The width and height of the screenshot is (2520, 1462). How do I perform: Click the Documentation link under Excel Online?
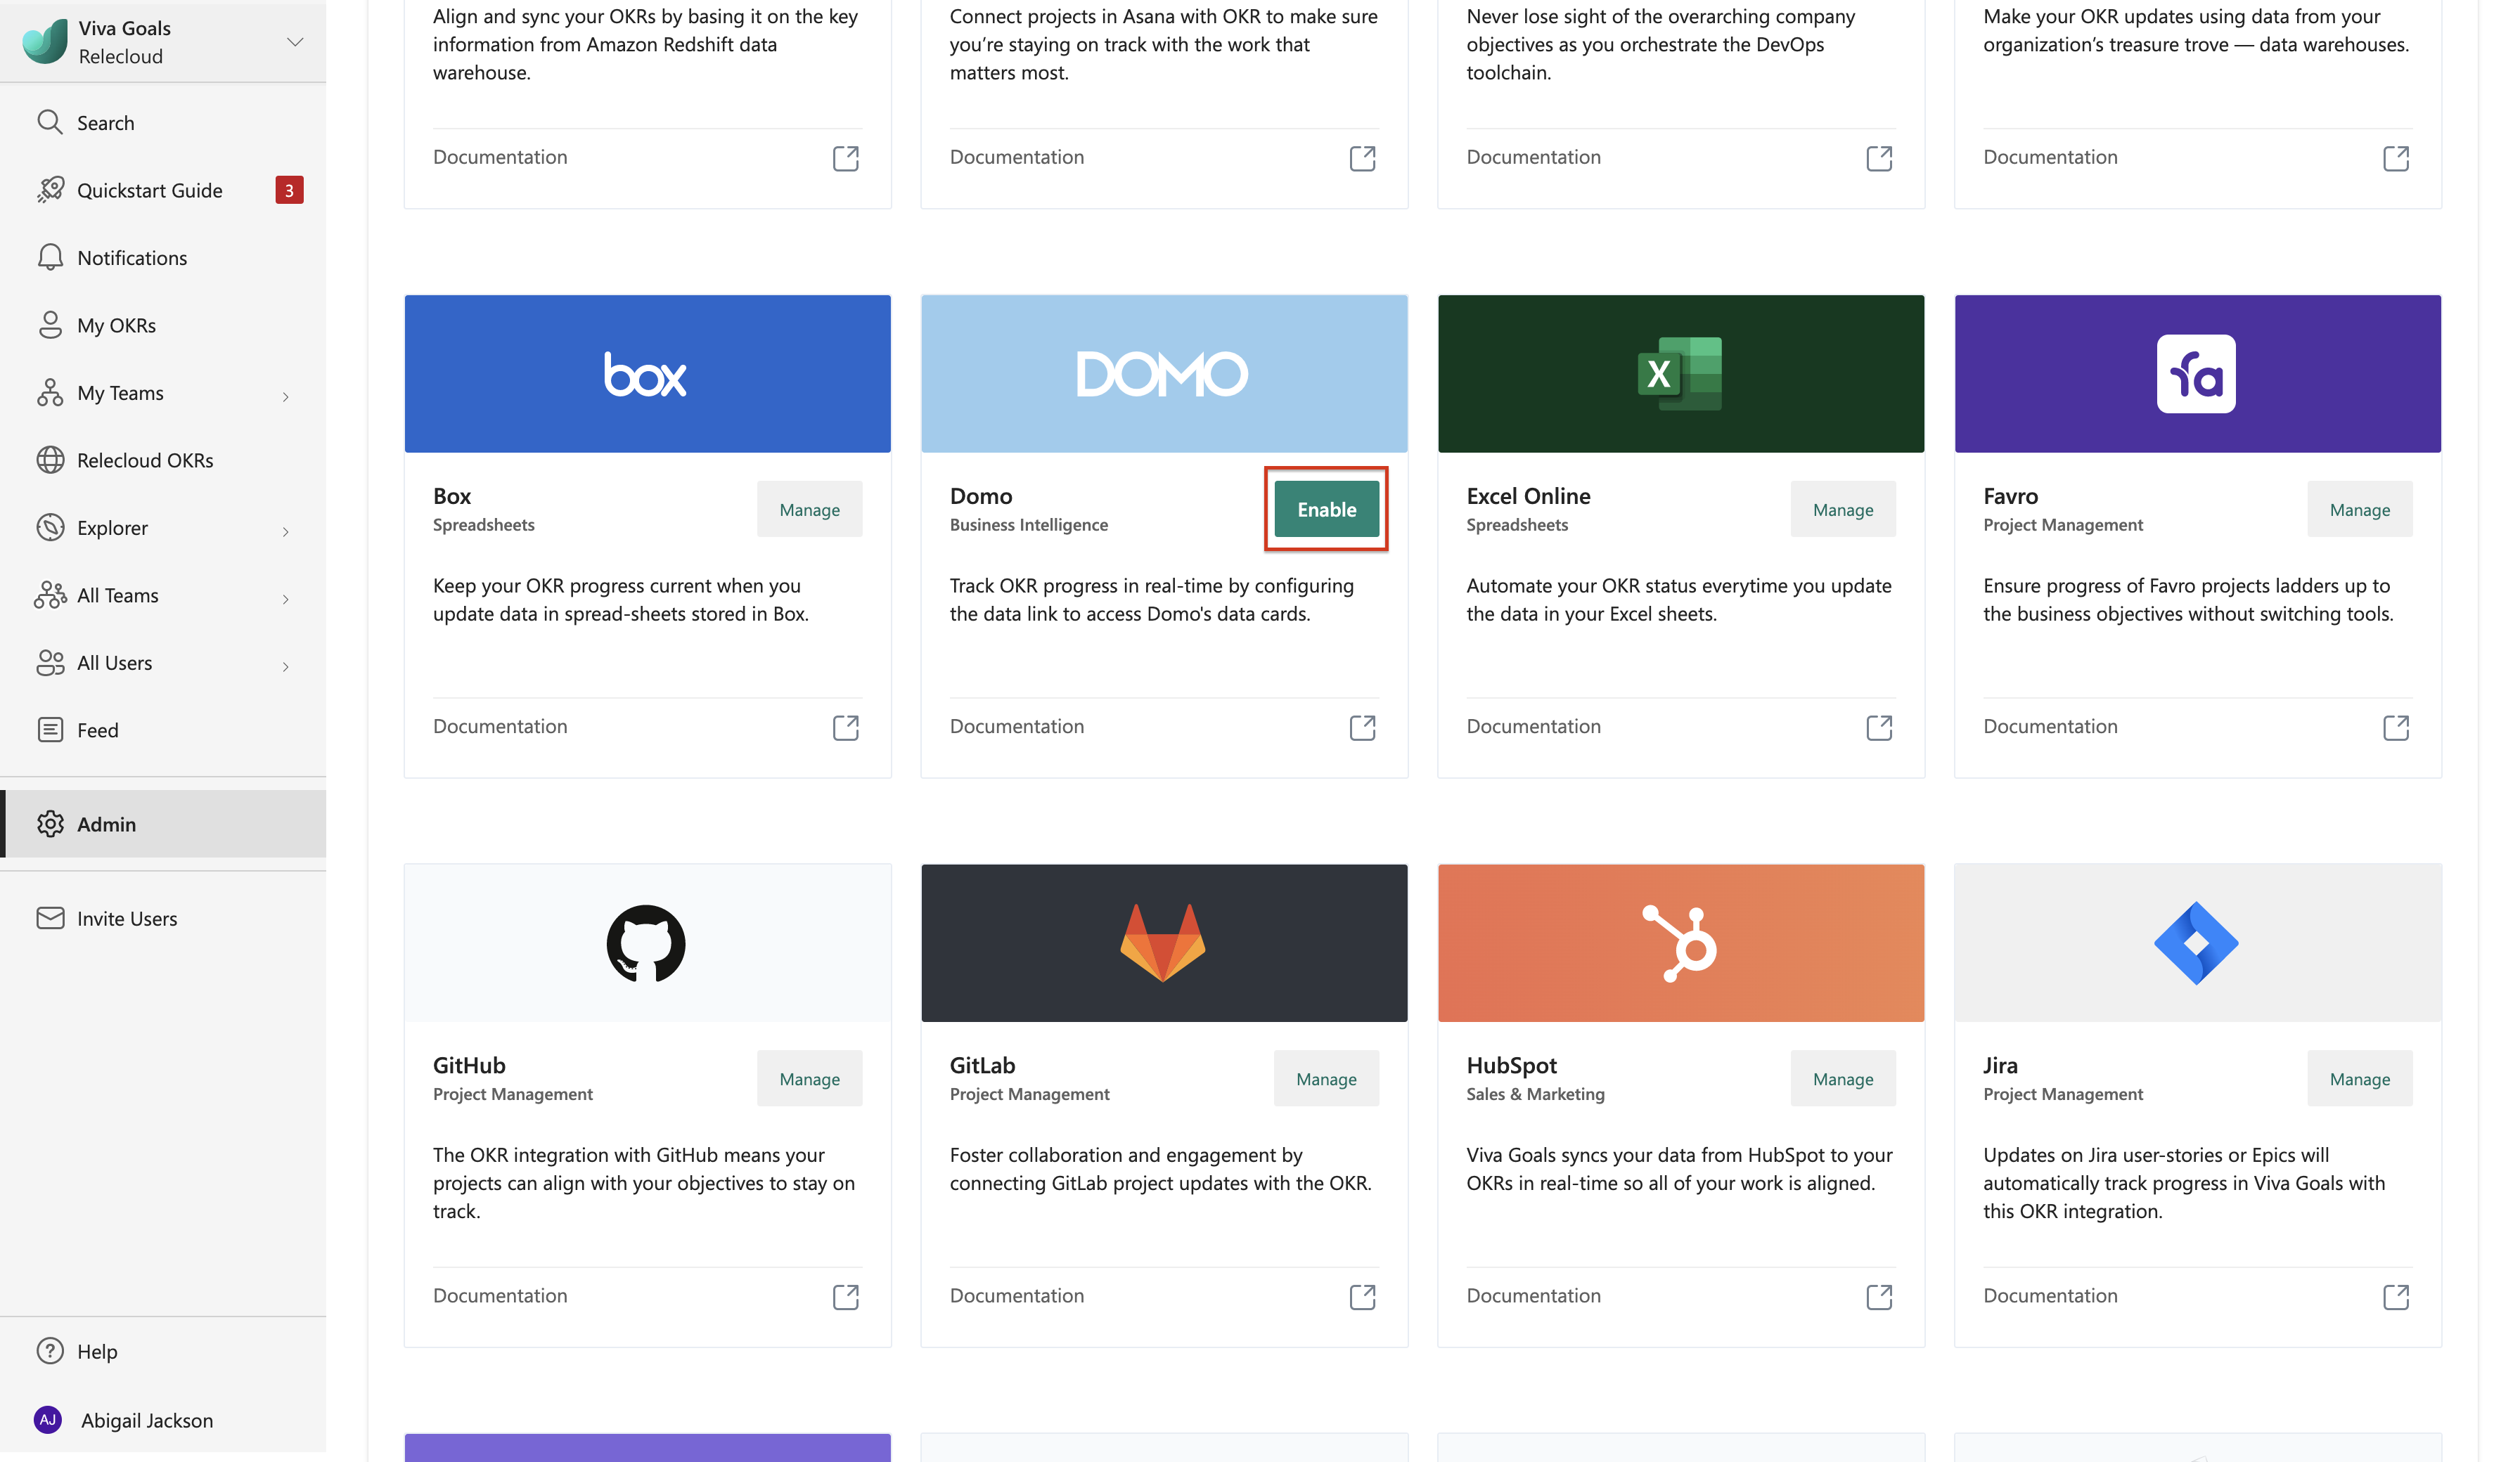(1533, 726)
